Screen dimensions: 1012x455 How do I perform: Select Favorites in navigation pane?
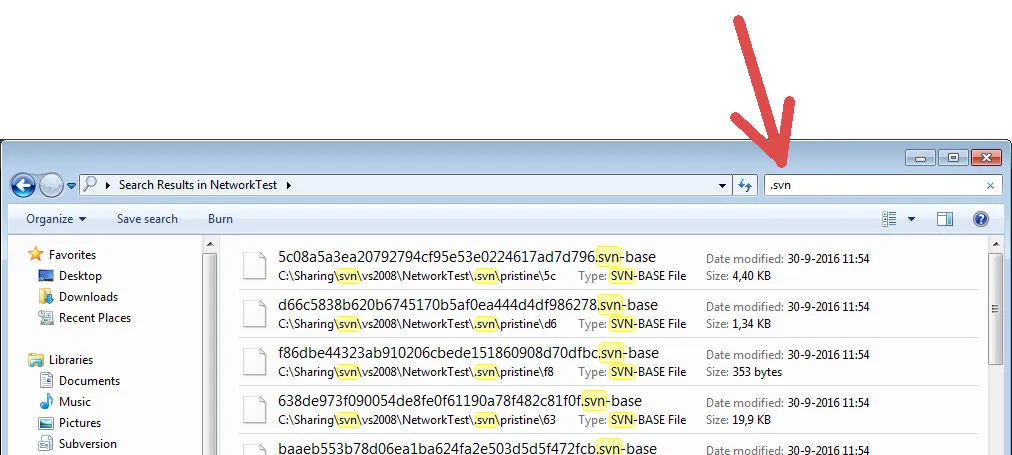[x=72, y=255]
